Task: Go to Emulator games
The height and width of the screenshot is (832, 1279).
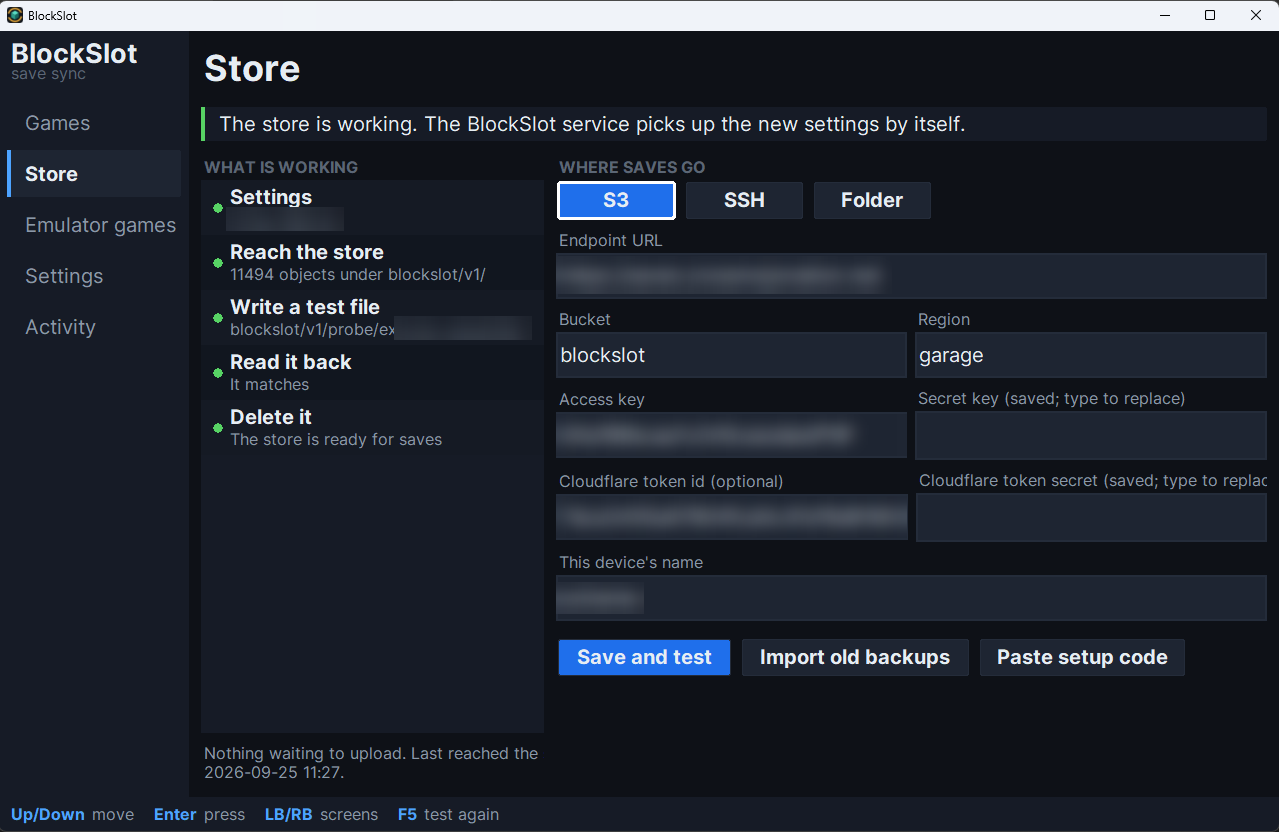Action: [x=94, y=225]
